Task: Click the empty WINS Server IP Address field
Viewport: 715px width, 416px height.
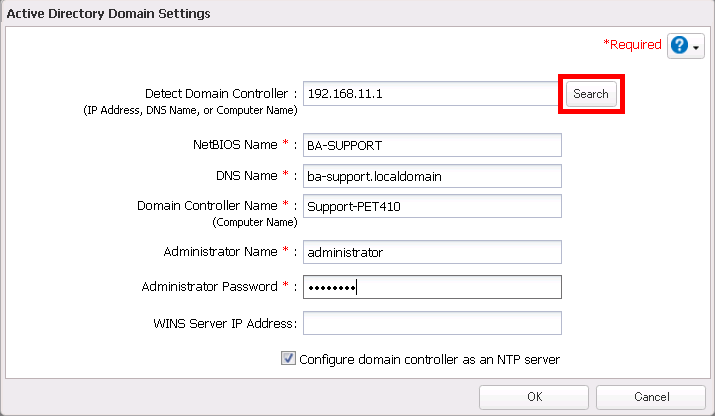Action: (x=431, y=323)
